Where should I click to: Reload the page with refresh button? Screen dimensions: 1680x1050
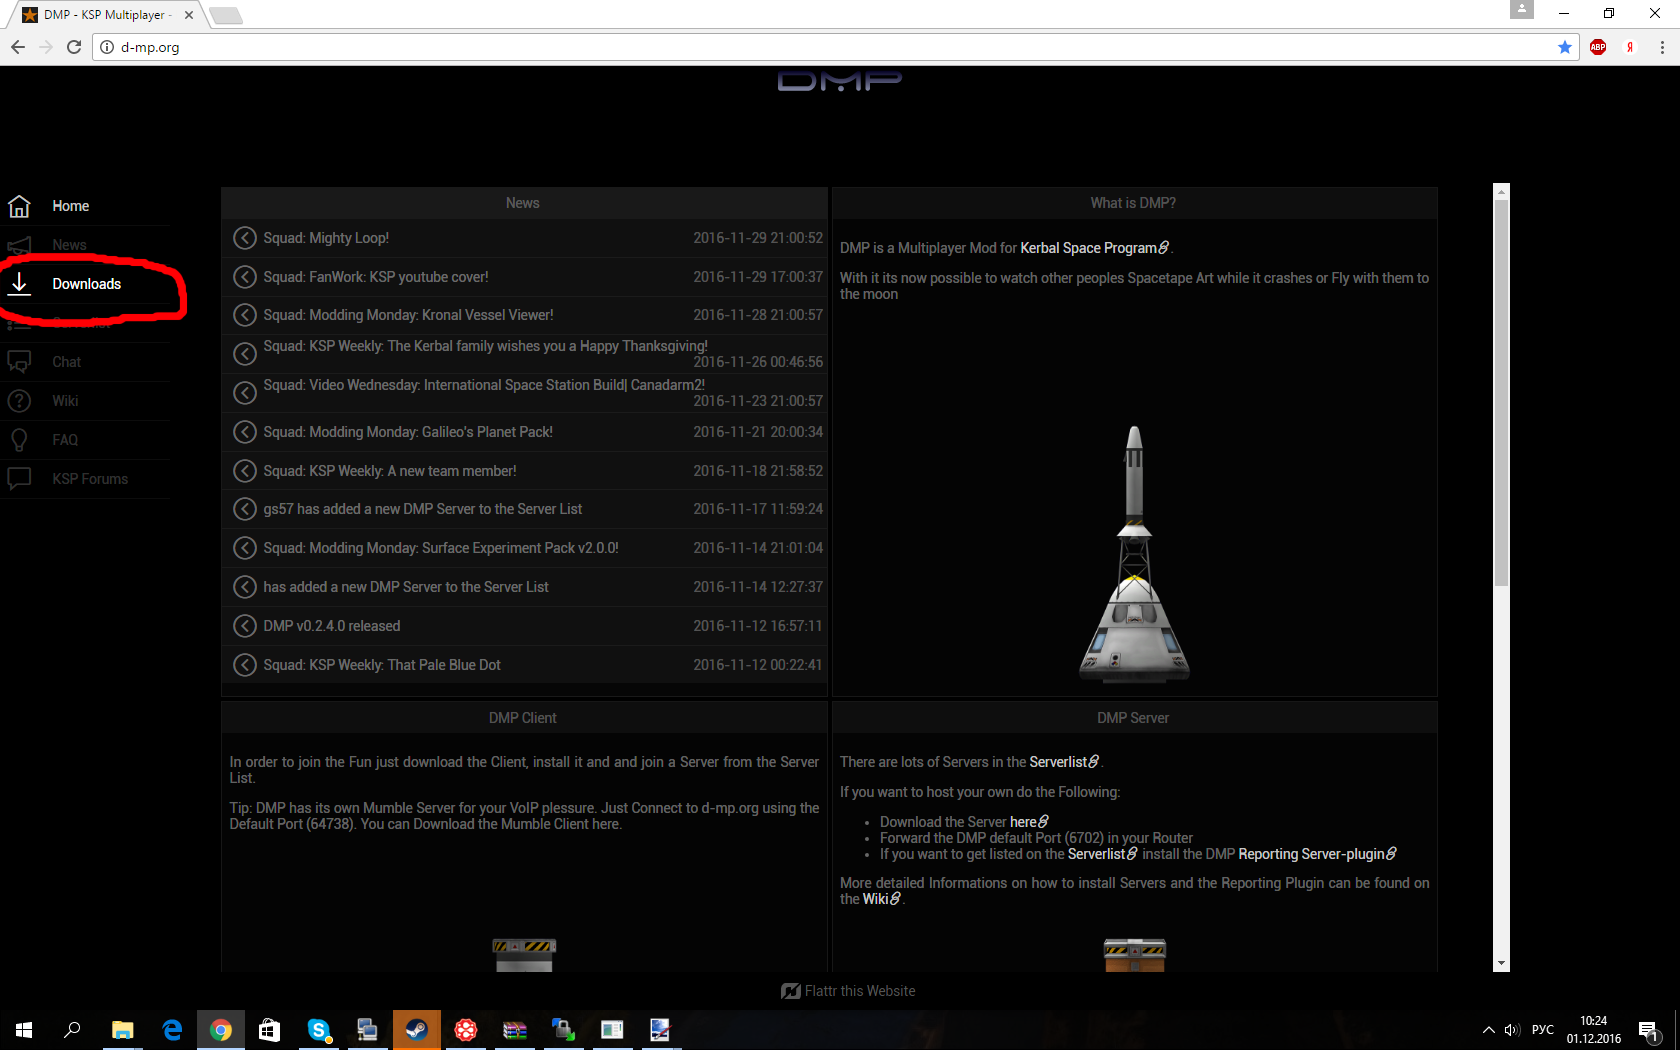[x=74, y=47]
